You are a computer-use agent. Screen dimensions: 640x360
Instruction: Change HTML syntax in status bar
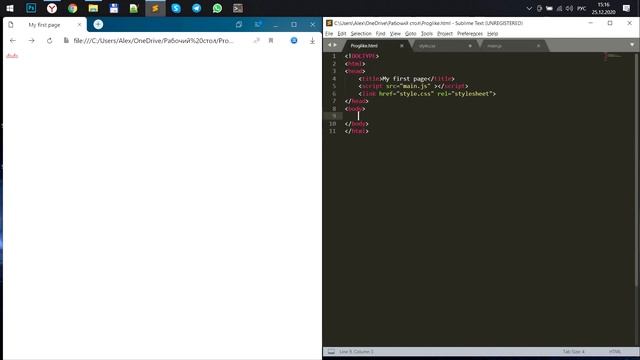pos(615,351)
